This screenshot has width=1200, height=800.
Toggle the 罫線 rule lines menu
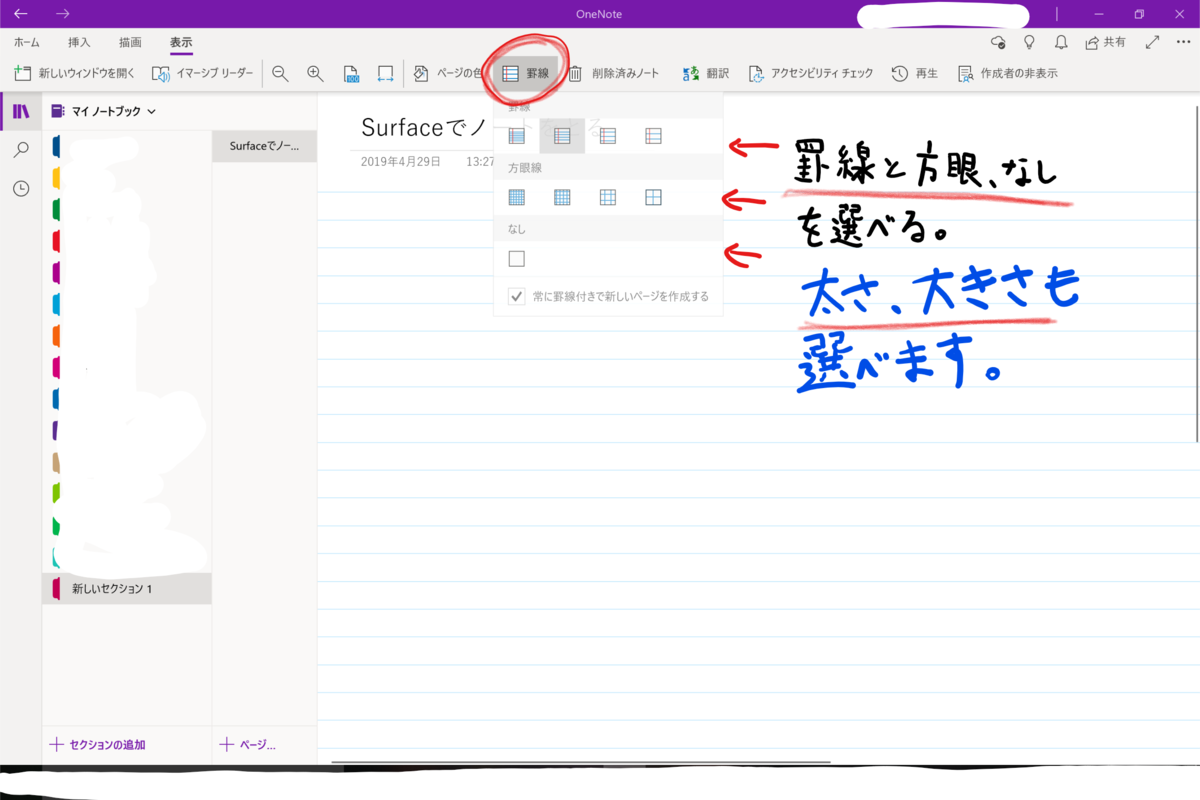tap(526, 73)
